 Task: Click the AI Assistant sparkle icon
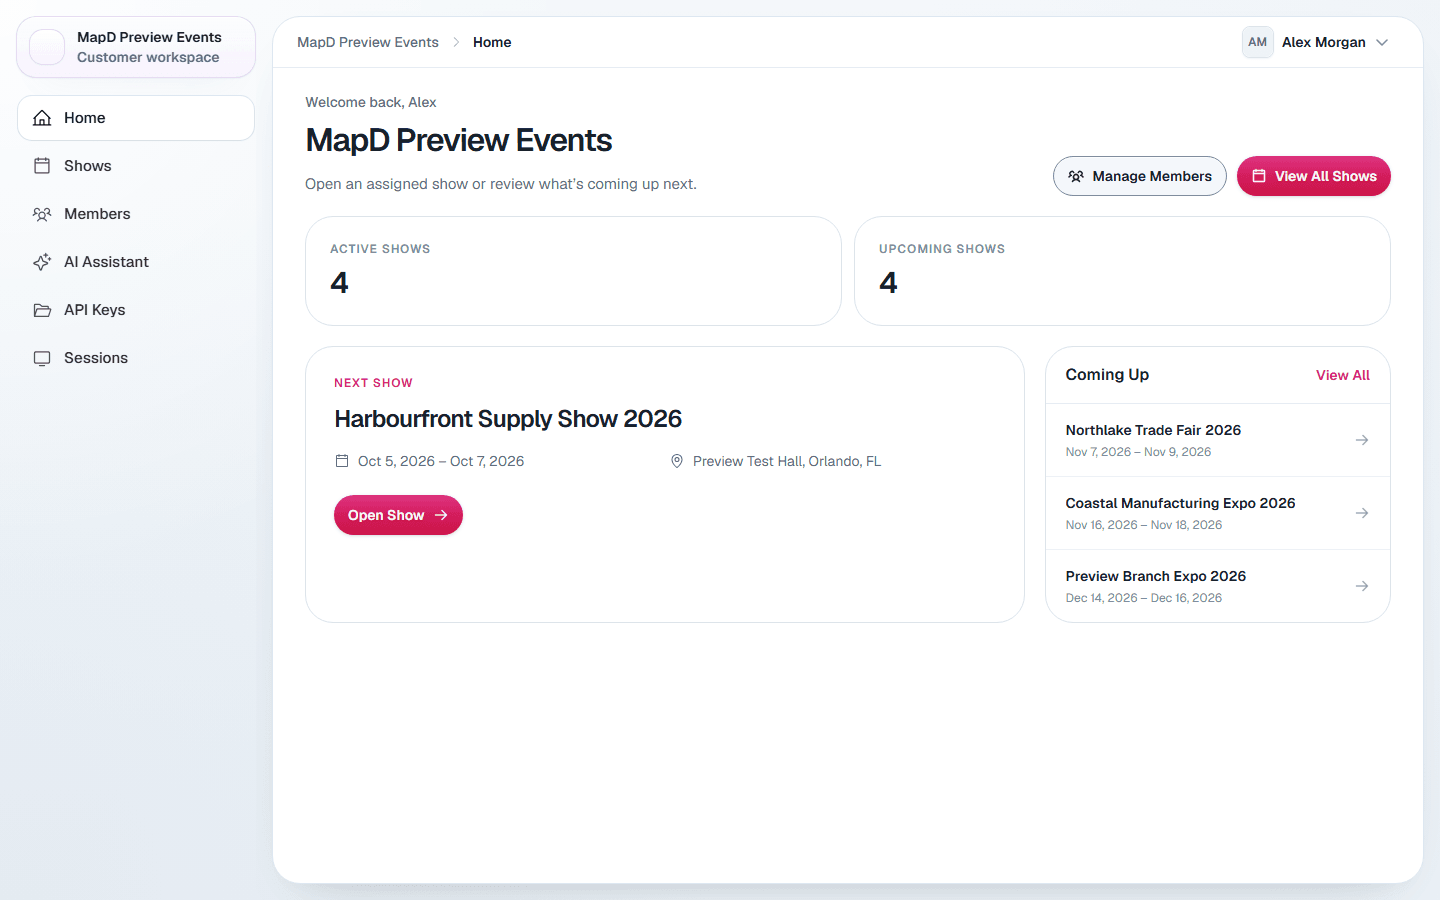(x=42, y=262)
